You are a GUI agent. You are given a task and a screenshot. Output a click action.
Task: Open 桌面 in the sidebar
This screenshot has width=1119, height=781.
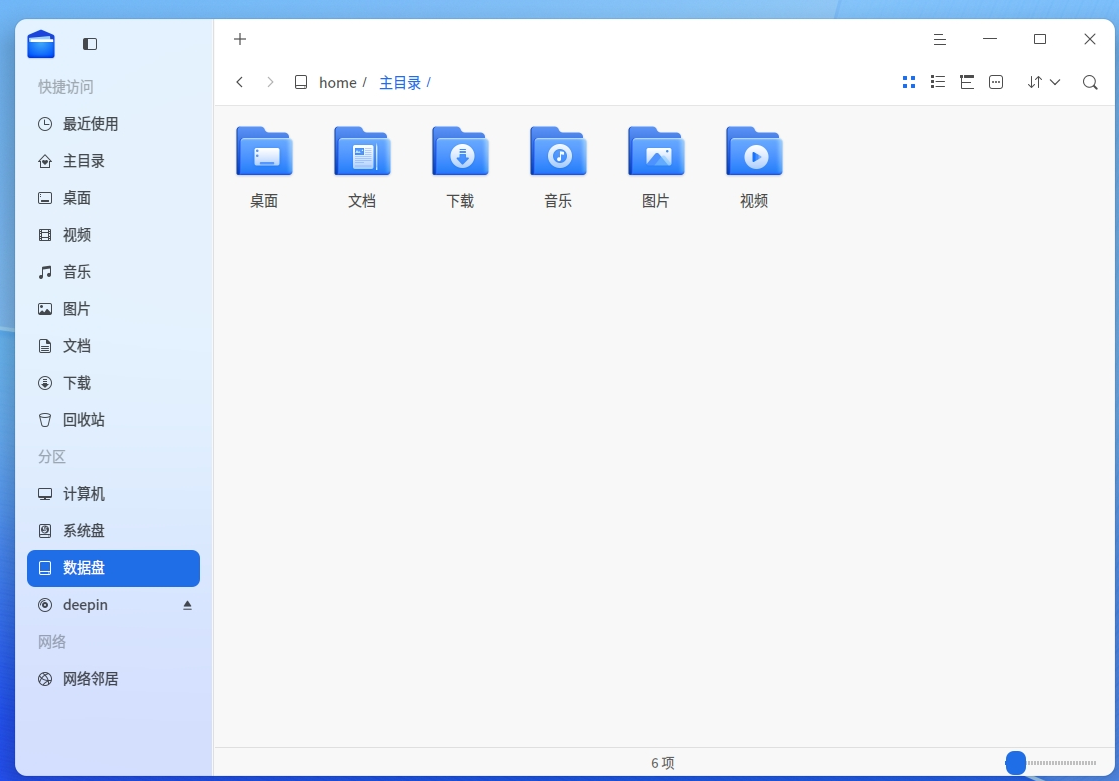[113, 198]
